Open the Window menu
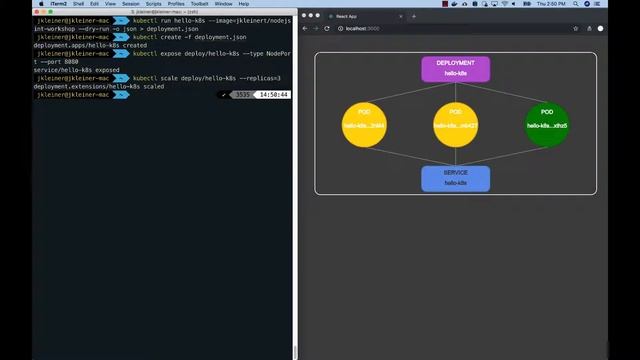Viewport: 640px width, 360px height. (x=223, y=4)
